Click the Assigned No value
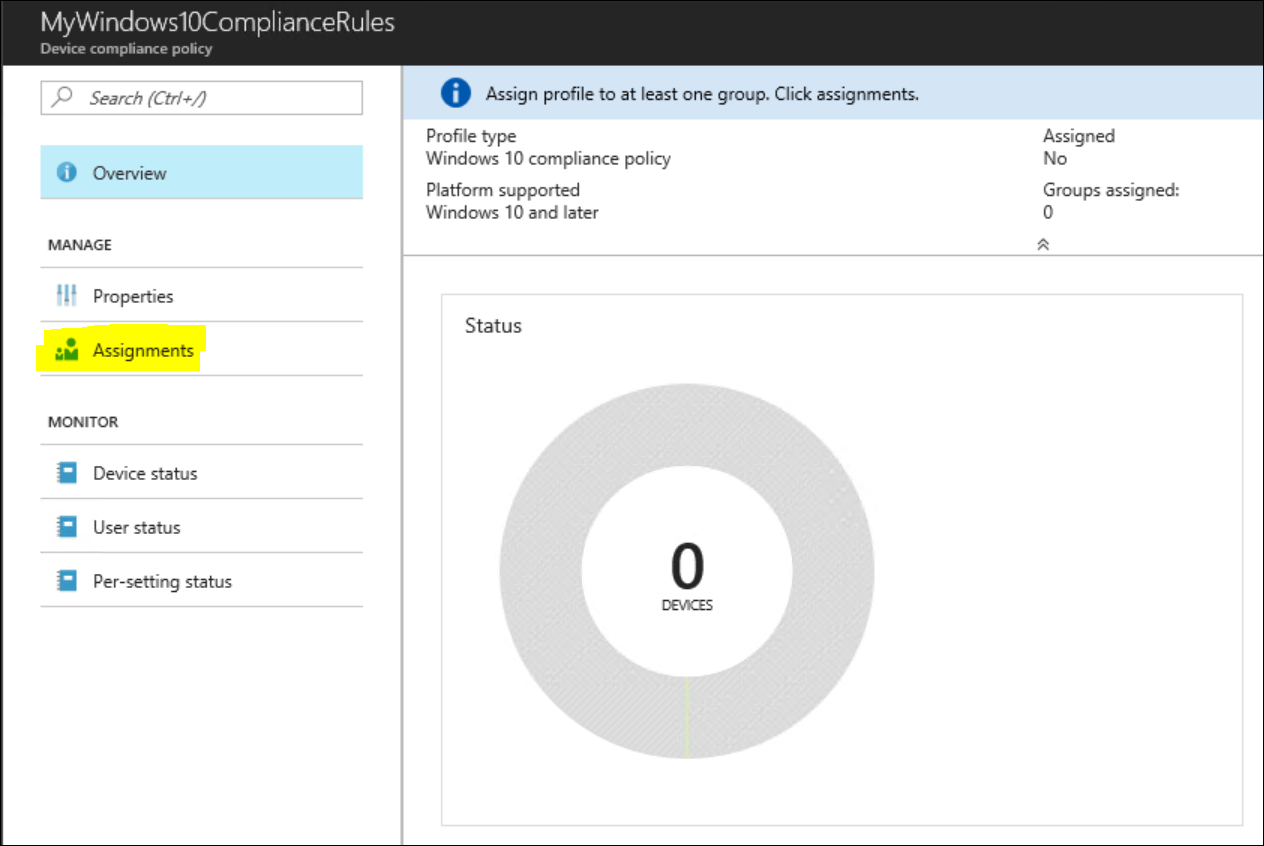Image resolution: width=1264 pixels, height=846 pixels. tap(1055, 158)
